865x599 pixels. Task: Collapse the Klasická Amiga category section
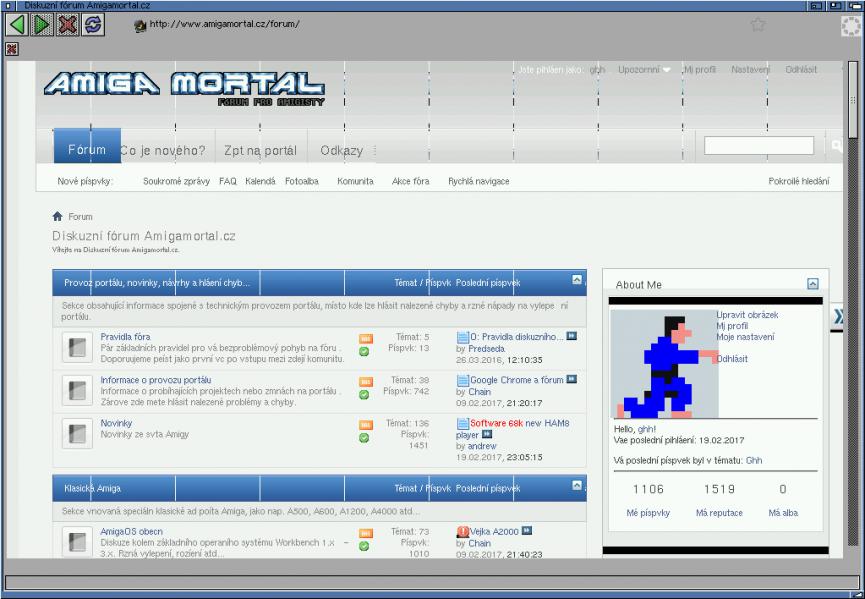[577, 485]
